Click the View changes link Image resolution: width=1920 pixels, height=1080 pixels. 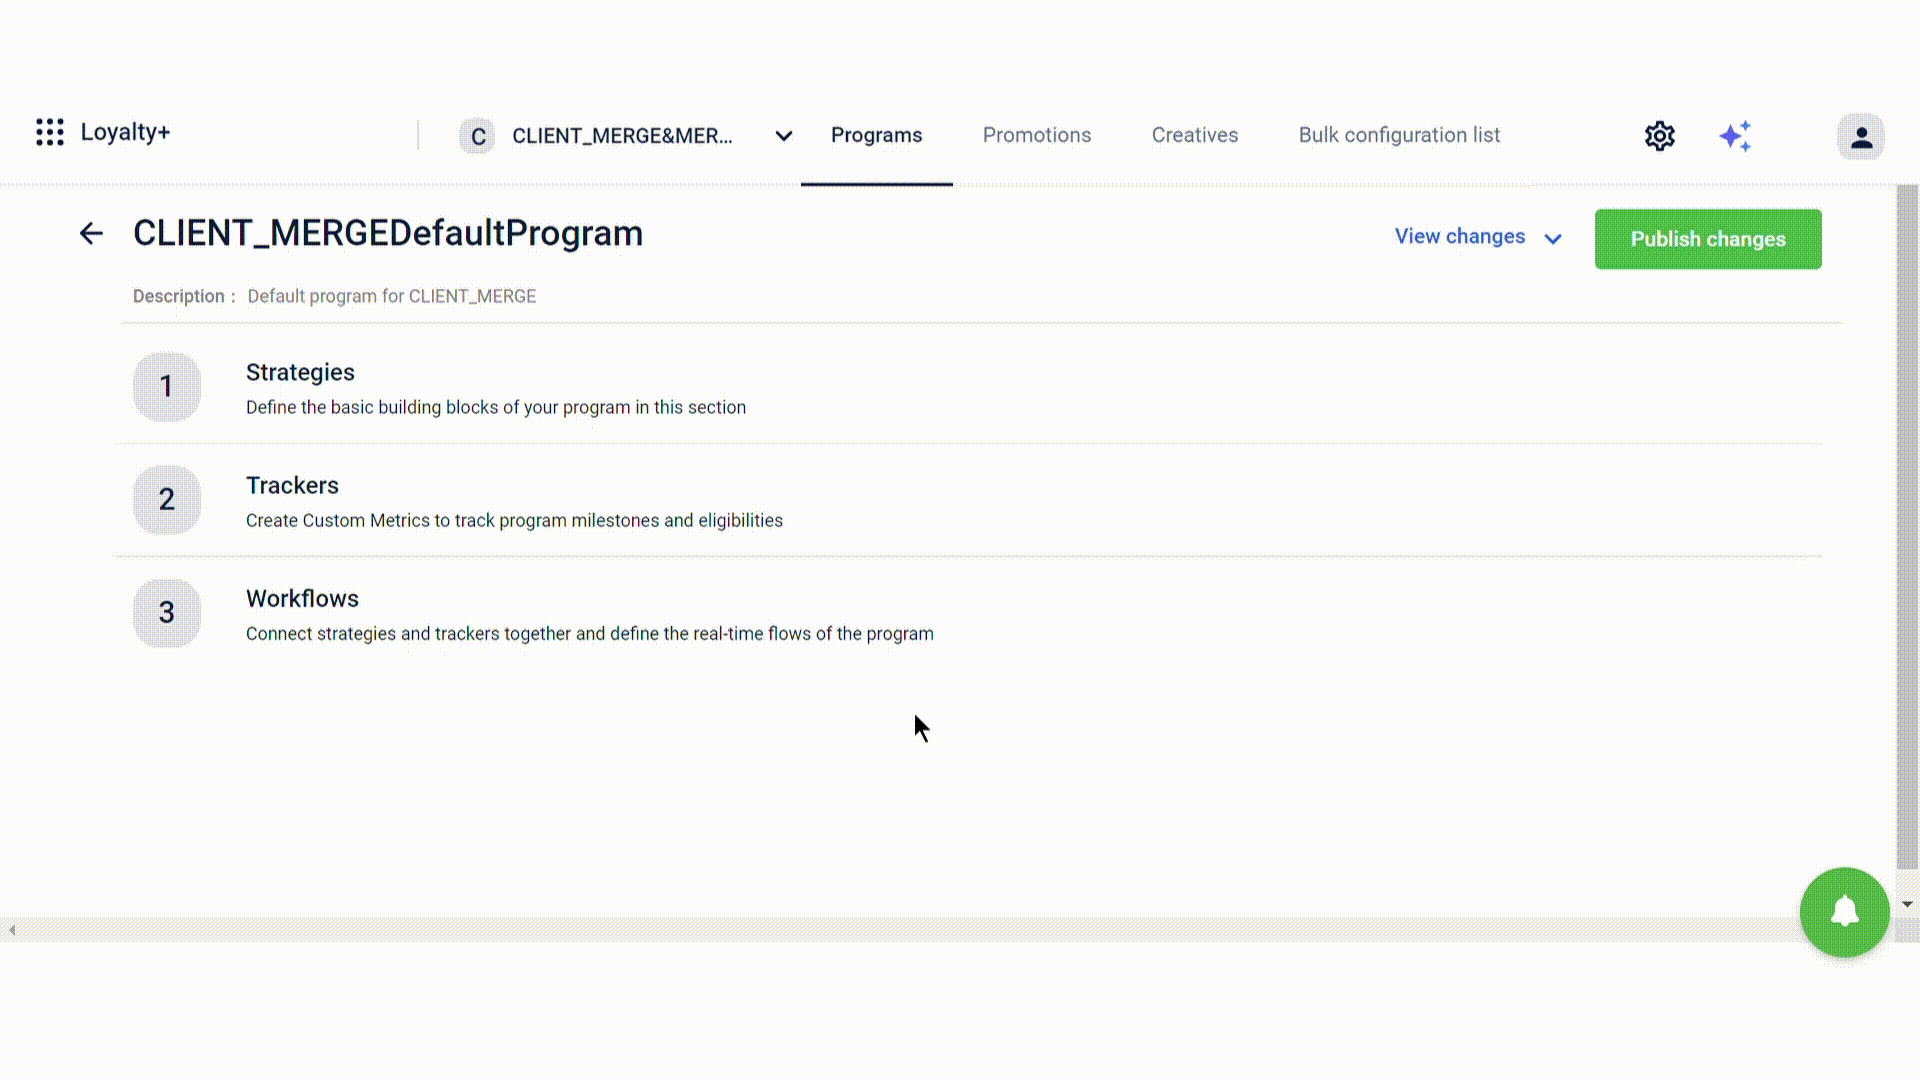tap(1460, 236)
